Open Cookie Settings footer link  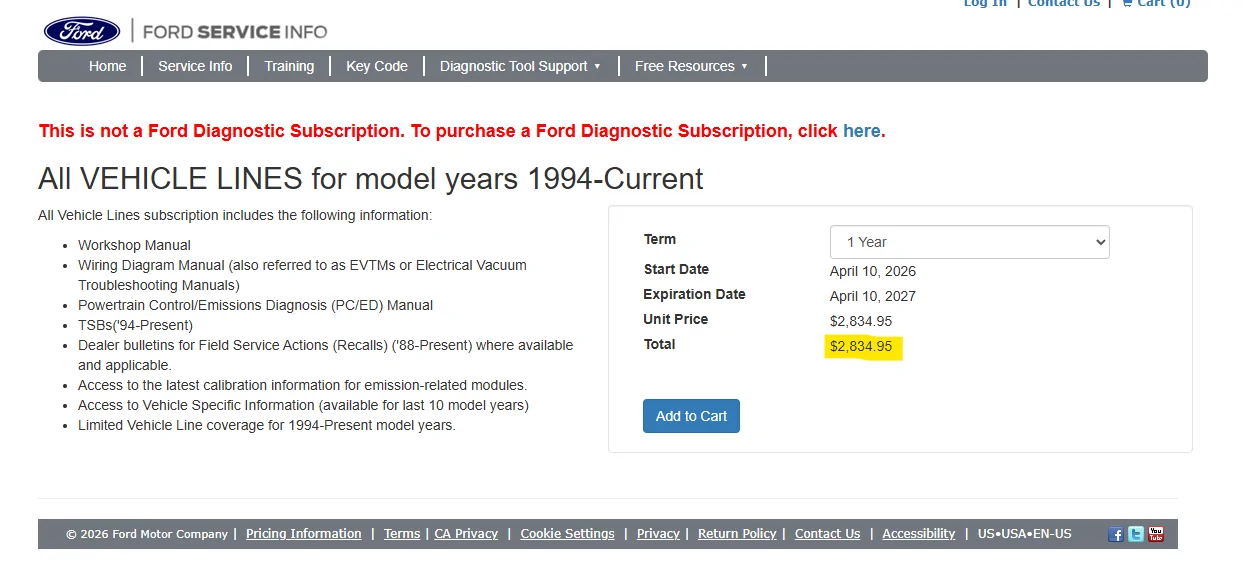click(x=568, y=534)
